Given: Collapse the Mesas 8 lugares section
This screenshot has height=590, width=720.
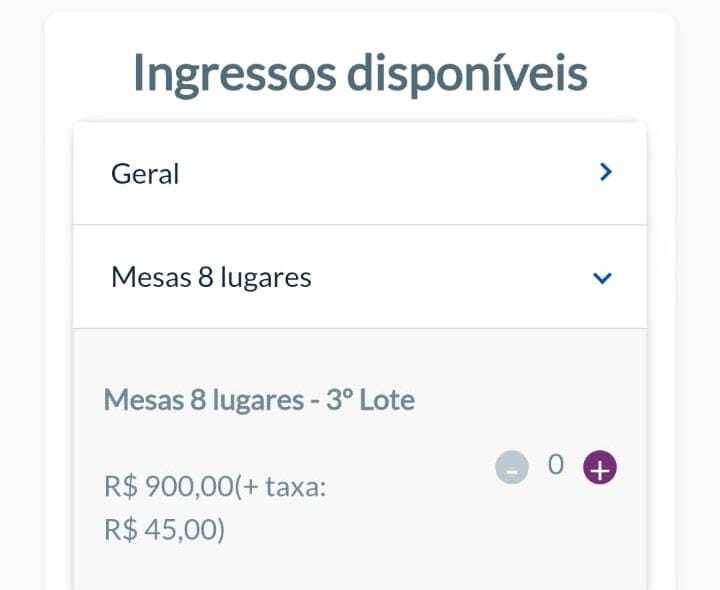Looking at the screenshot, I should [x=360, y=277].
